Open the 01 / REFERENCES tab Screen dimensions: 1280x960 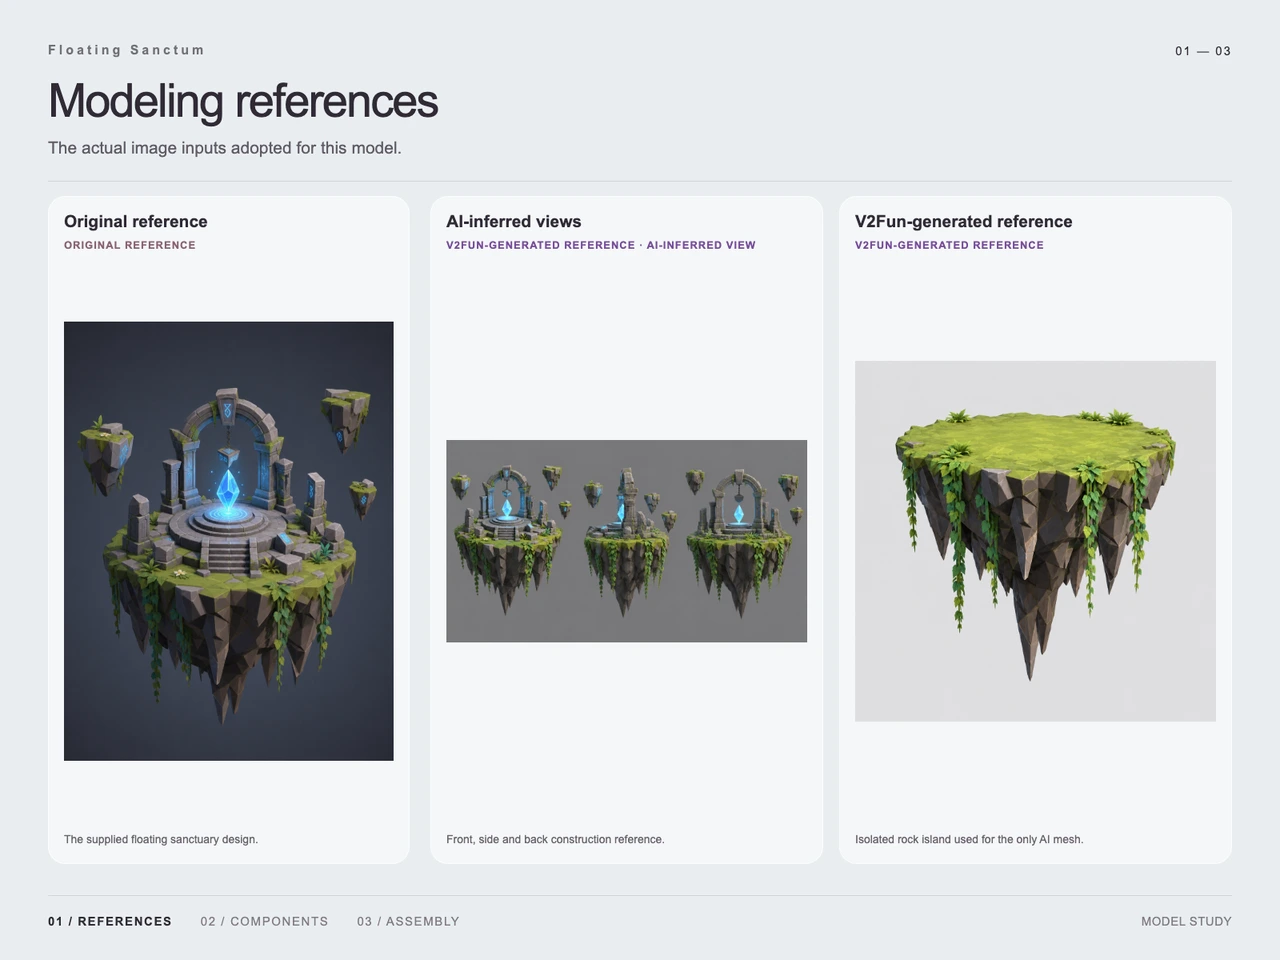(110, 921)
